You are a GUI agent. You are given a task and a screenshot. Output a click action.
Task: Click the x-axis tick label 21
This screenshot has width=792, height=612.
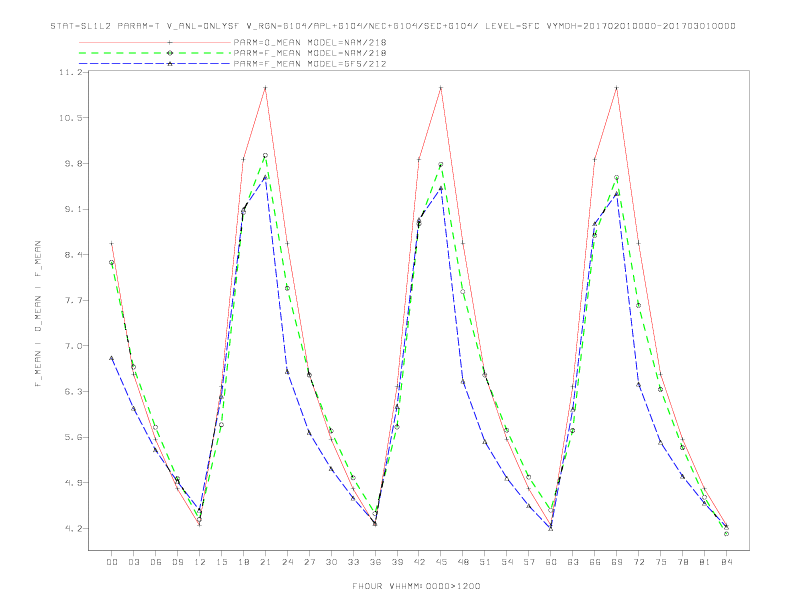(x=265, y=562)
